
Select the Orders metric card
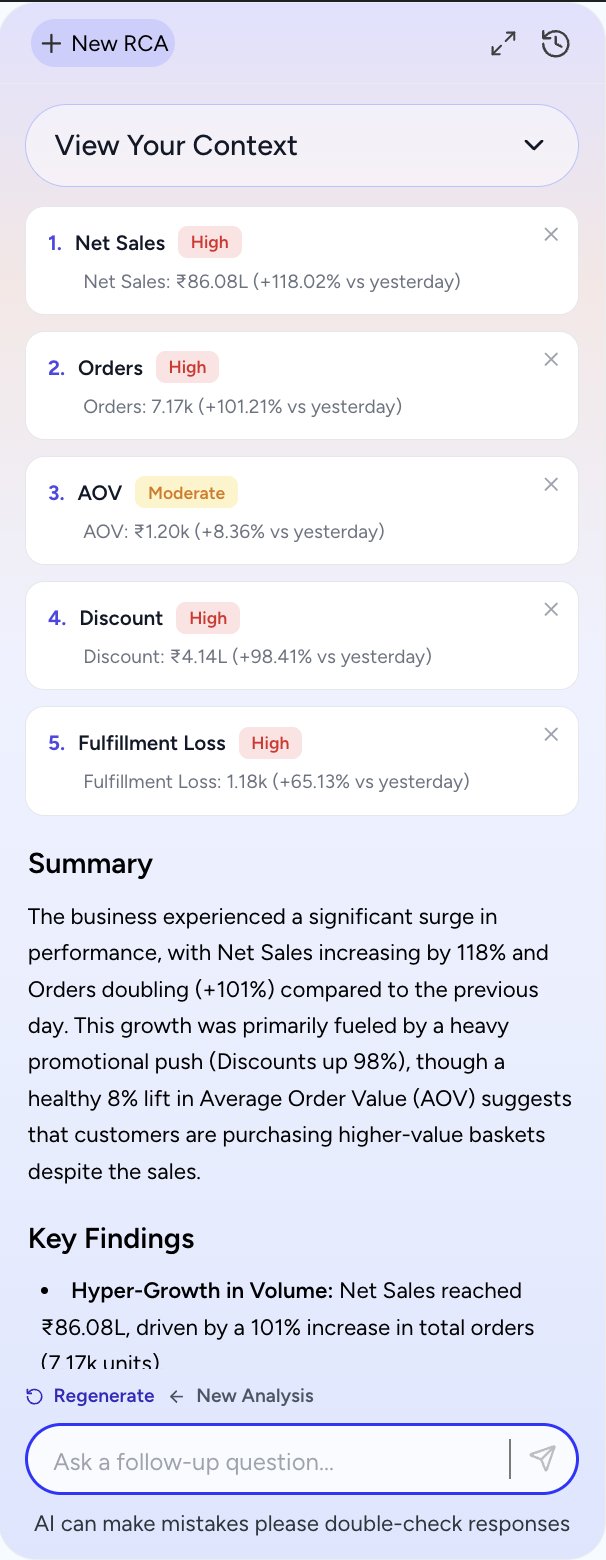300,387
